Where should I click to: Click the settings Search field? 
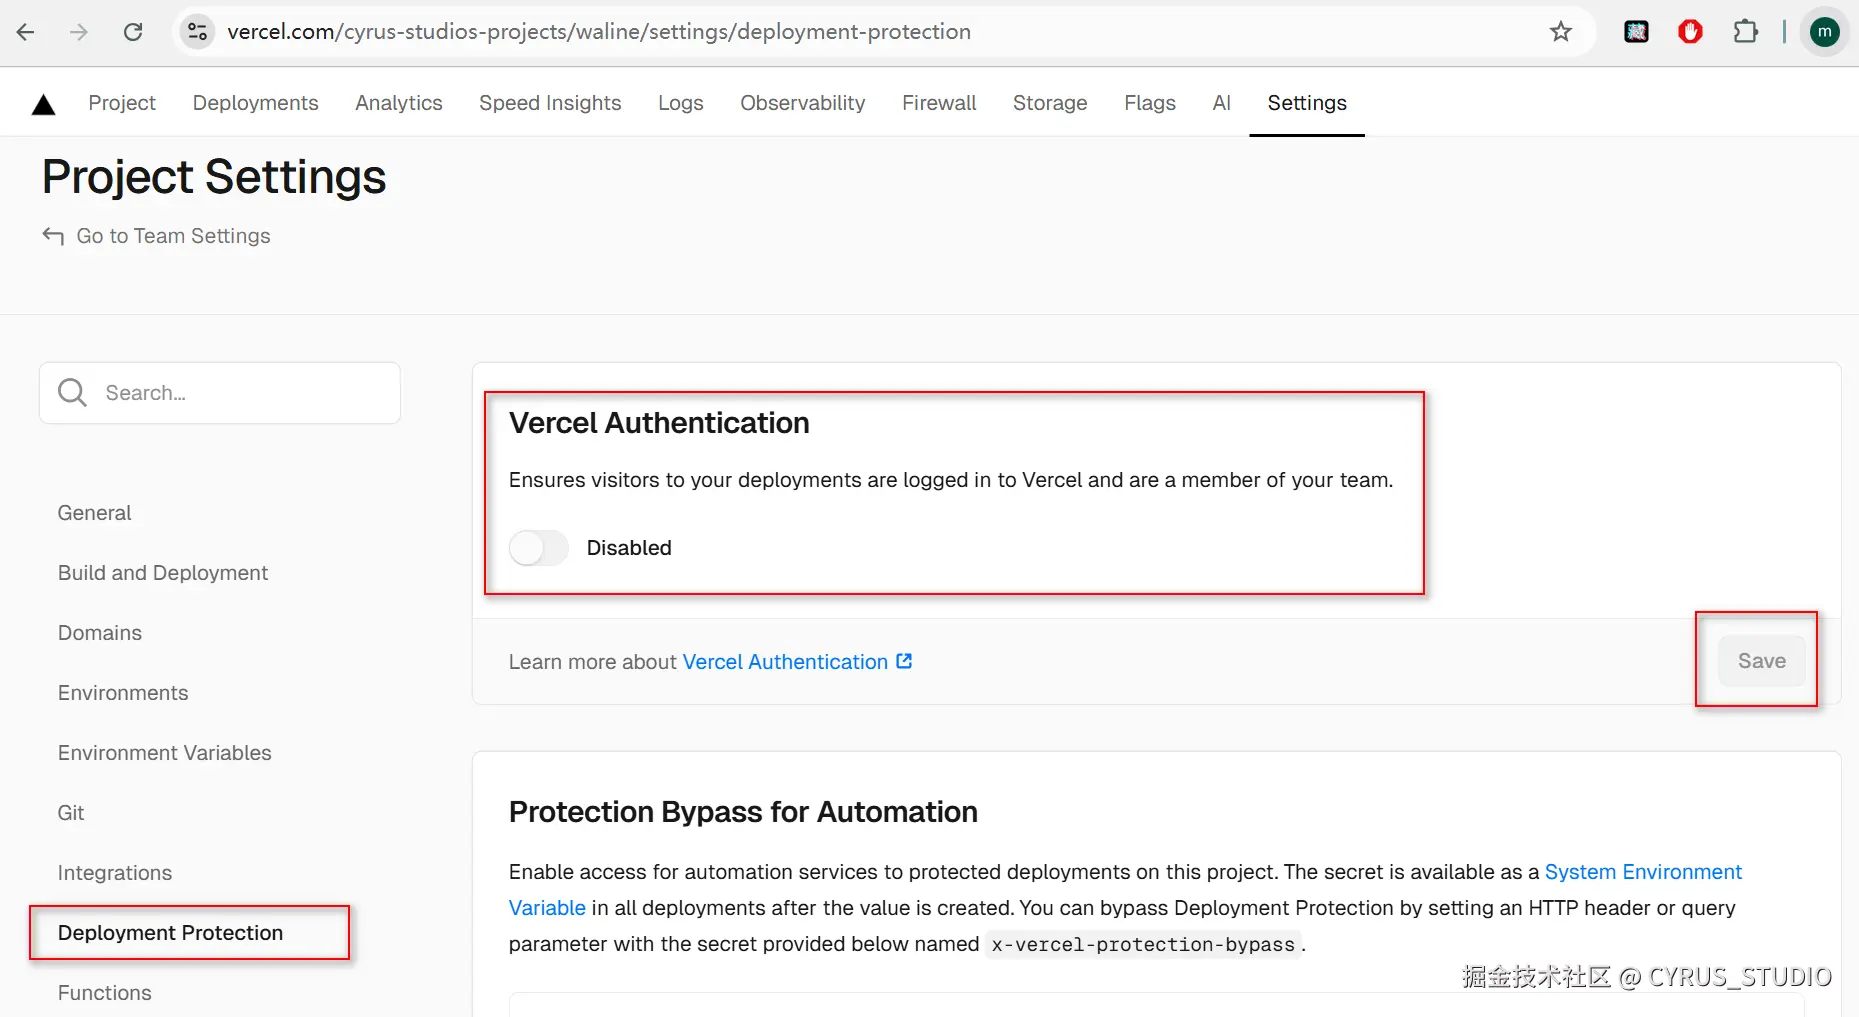click(220, 393)
